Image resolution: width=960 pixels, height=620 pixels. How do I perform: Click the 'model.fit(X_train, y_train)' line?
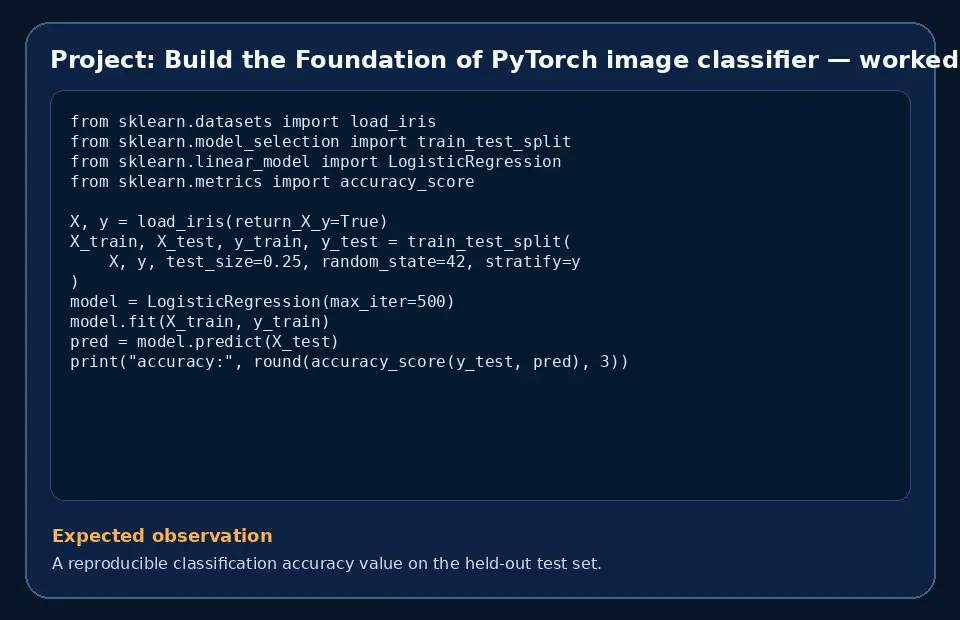click(x=200, y=322)
